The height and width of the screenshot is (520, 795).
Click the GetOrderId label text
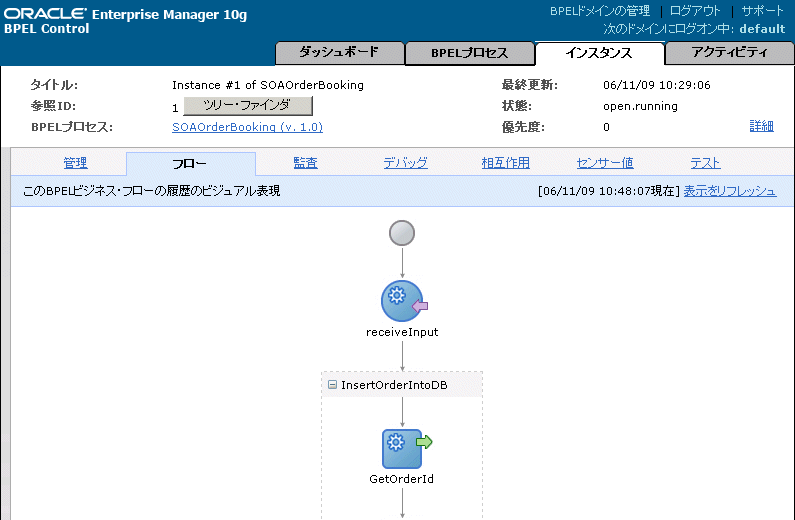tap(402, 479)
